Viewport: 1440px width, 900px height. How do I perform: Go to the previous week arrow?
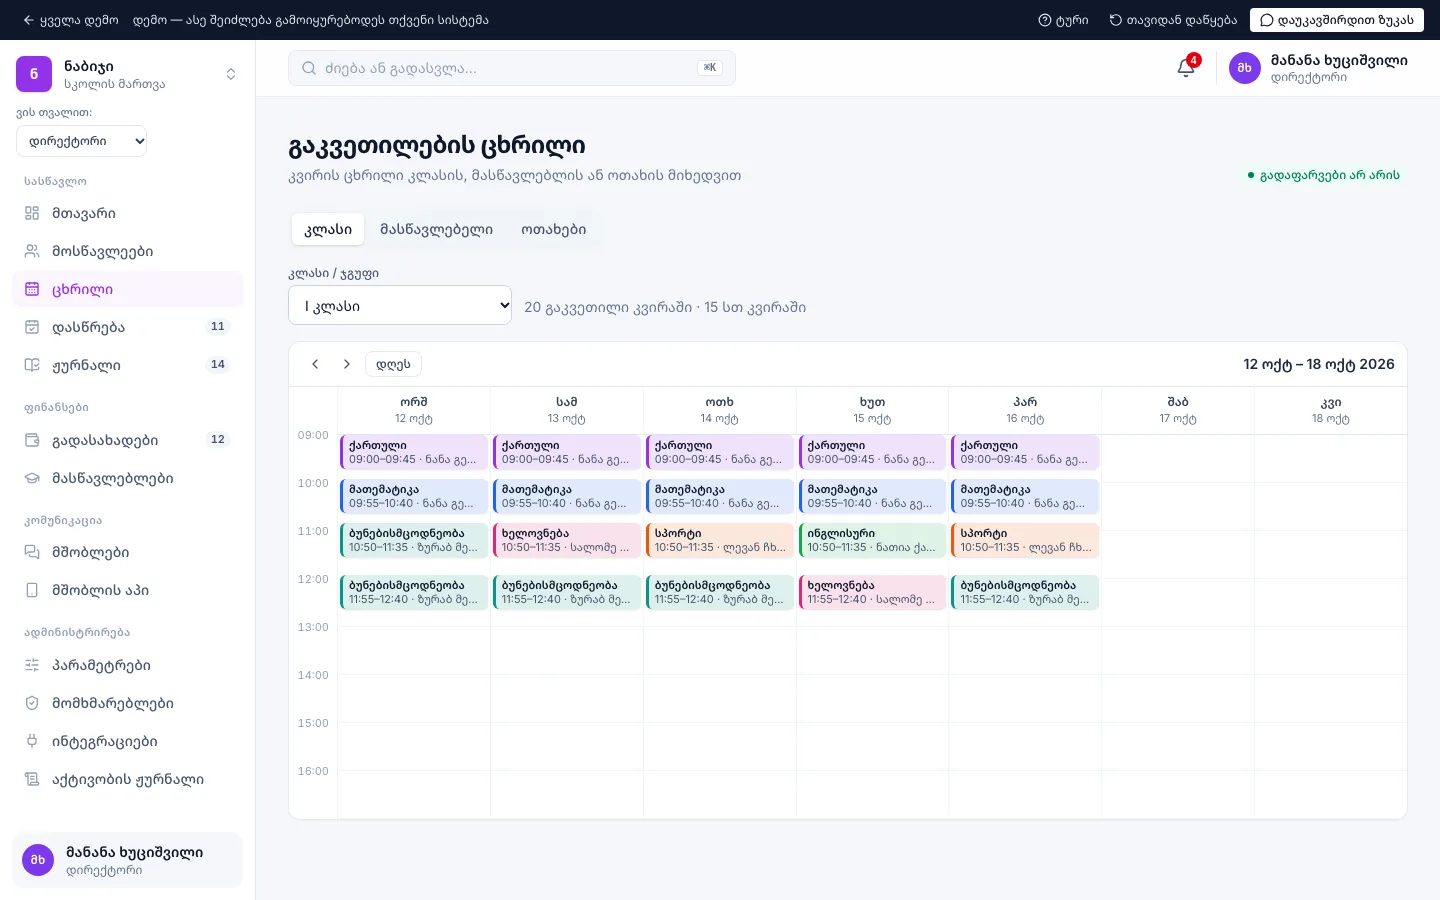pyautogui.click(x=315, y=364)
